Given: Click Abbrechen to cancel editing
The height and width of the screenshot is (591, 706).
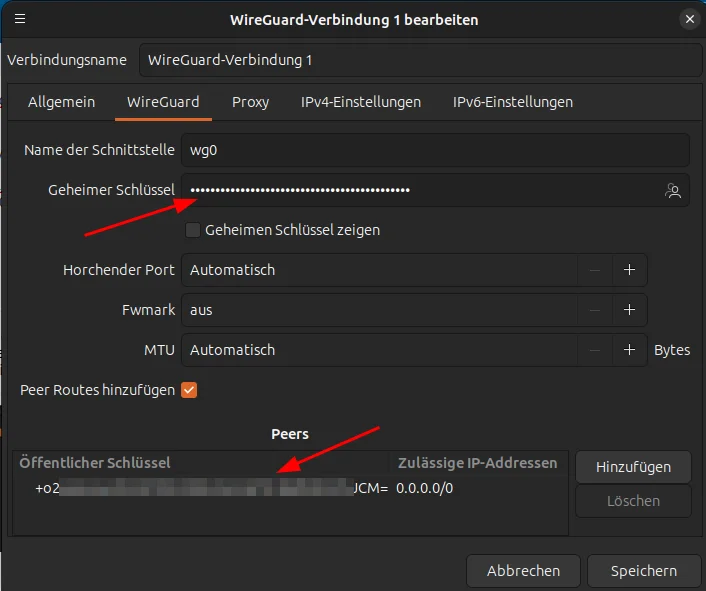Looking at the screenshot, I should point(523,571).
